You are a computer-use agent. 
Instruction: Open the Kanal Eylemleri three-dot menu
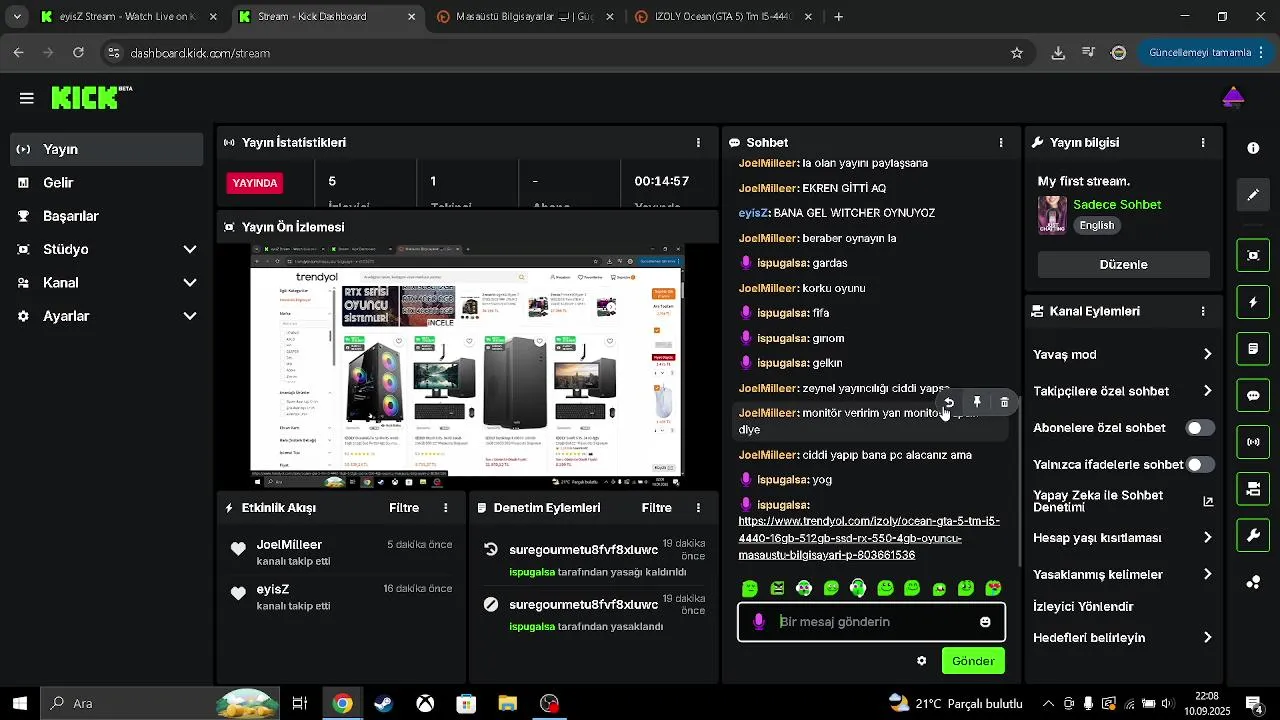1203,311
